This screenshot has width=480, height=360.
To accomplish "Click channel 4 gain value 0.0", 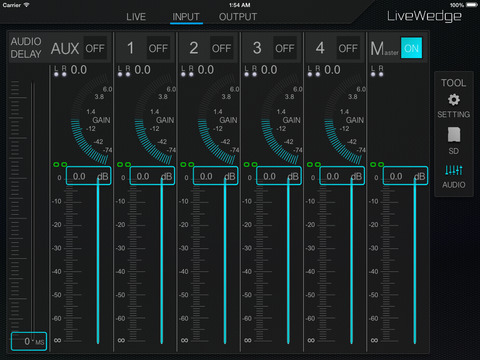I will [x=332, y=70].
